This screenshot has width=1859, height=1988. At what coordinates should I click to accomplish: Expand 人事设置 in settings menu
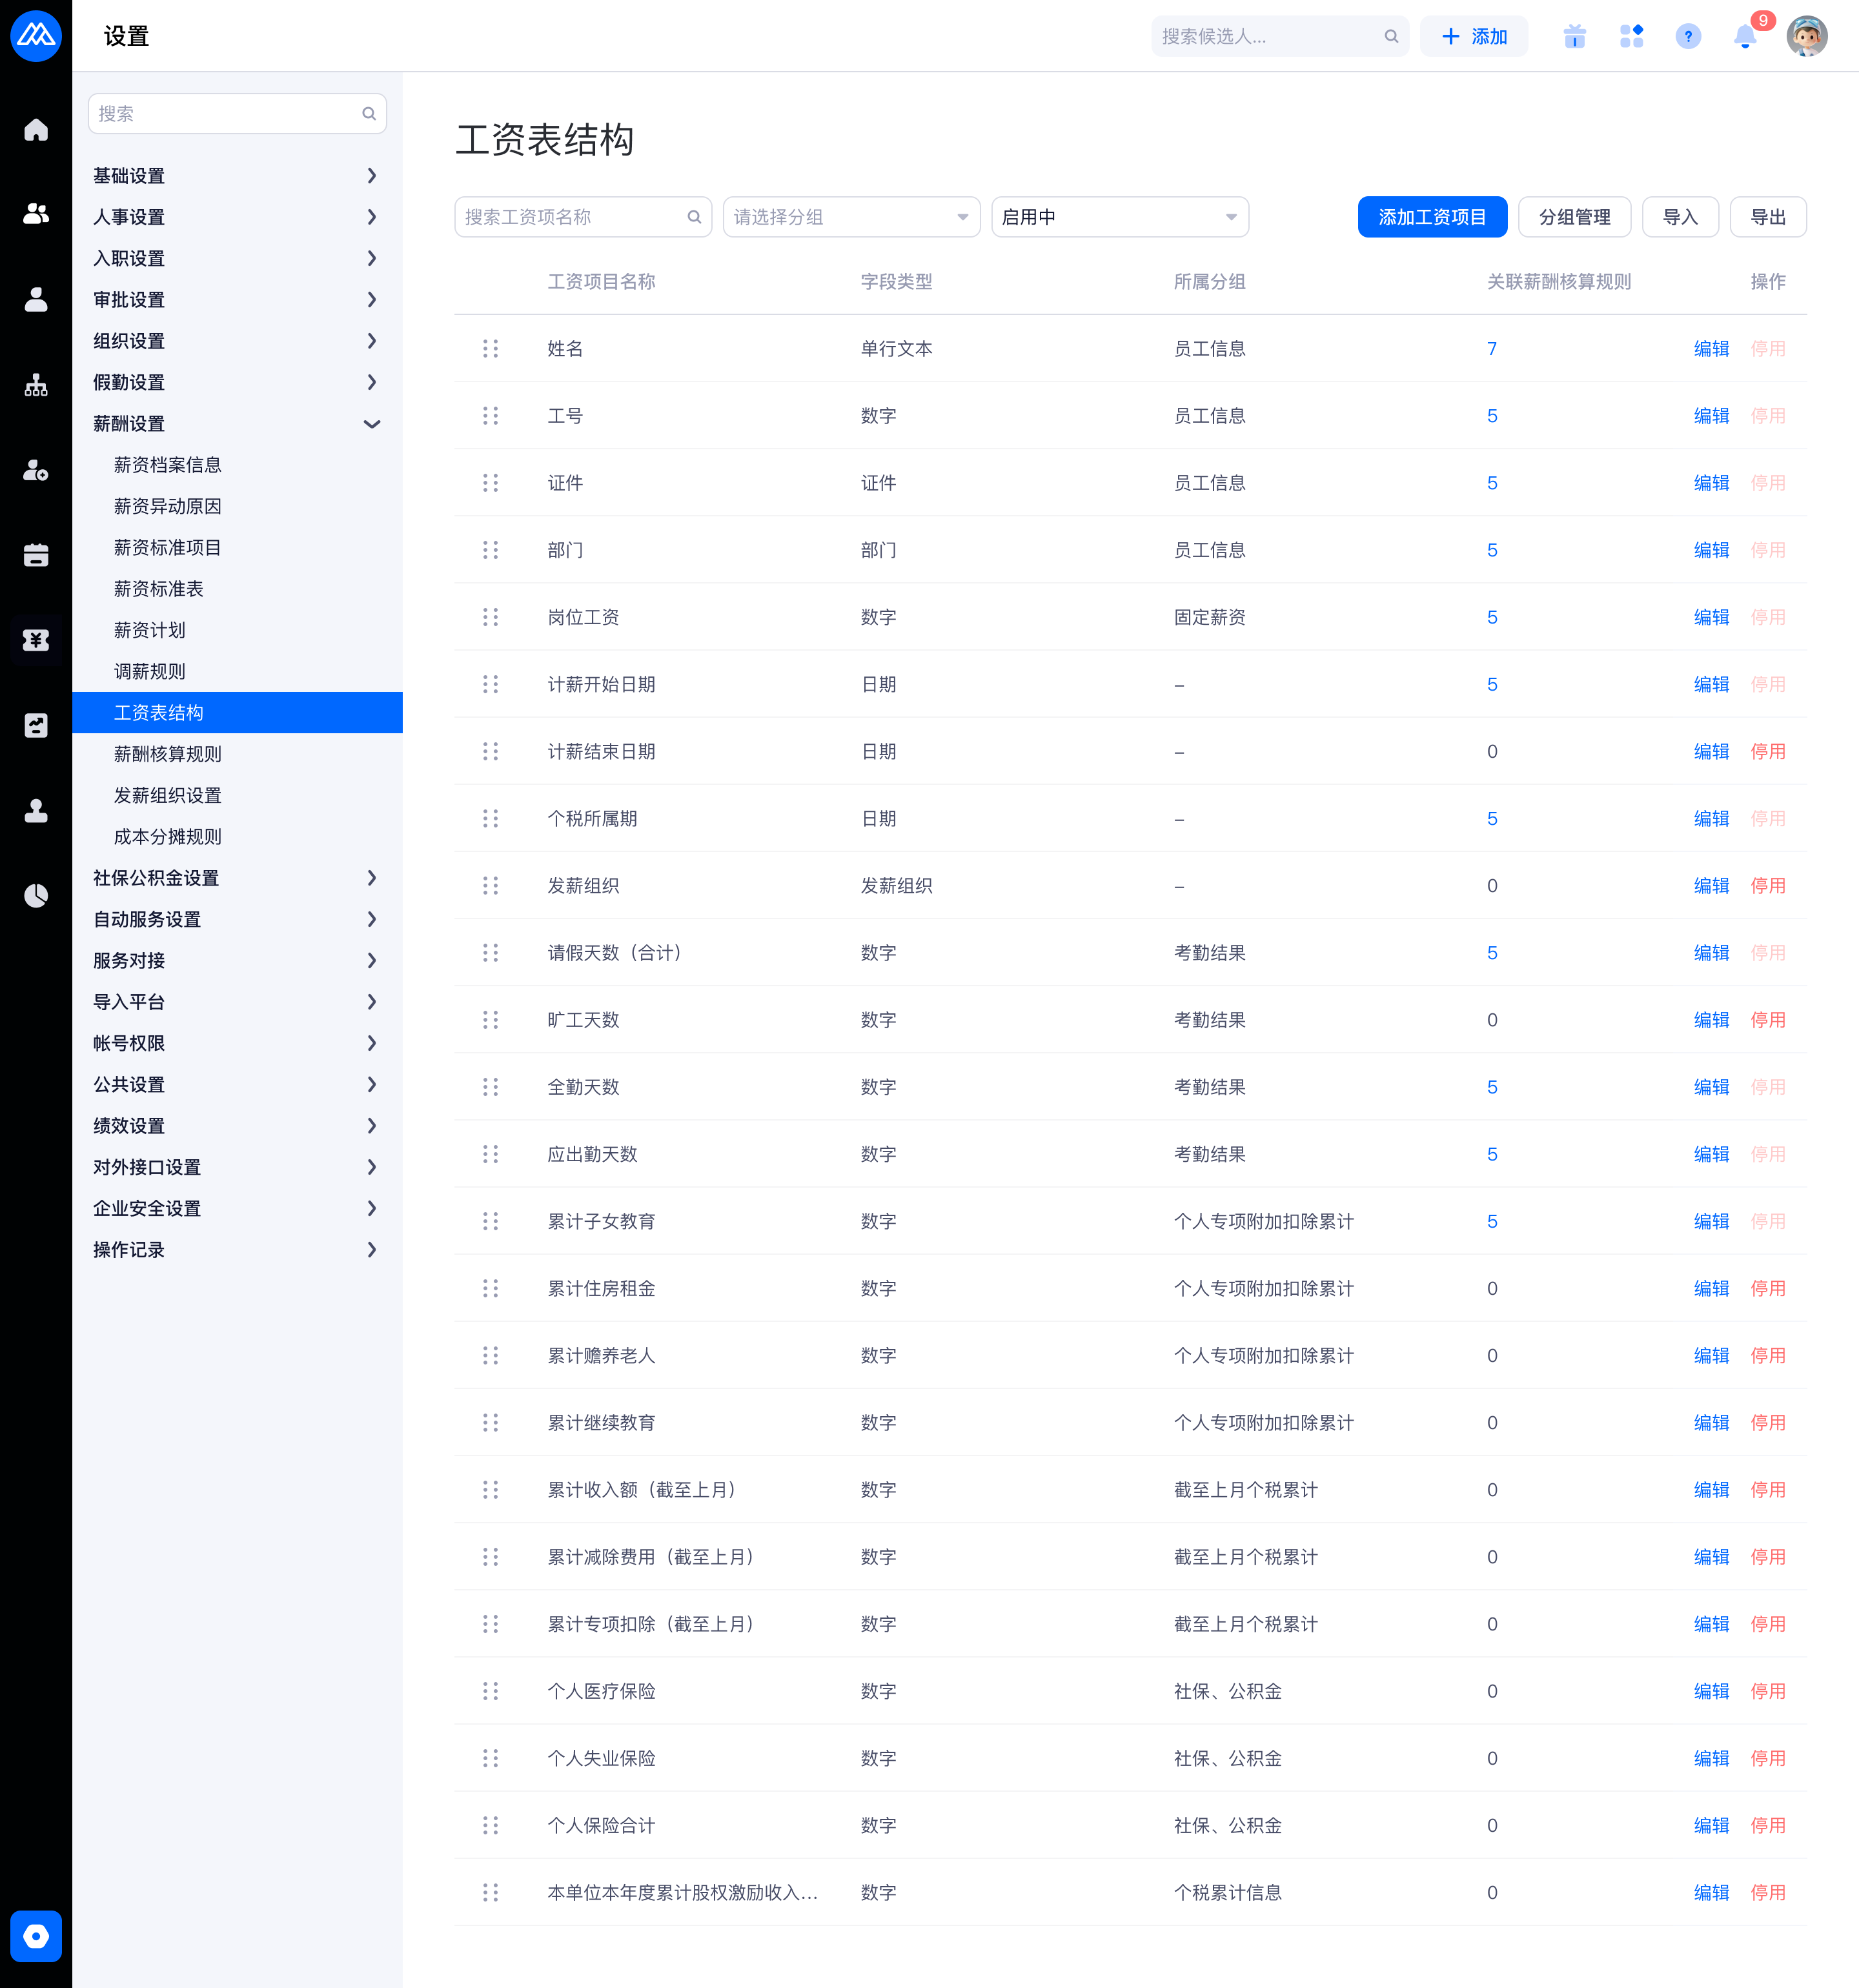[237, 217]
